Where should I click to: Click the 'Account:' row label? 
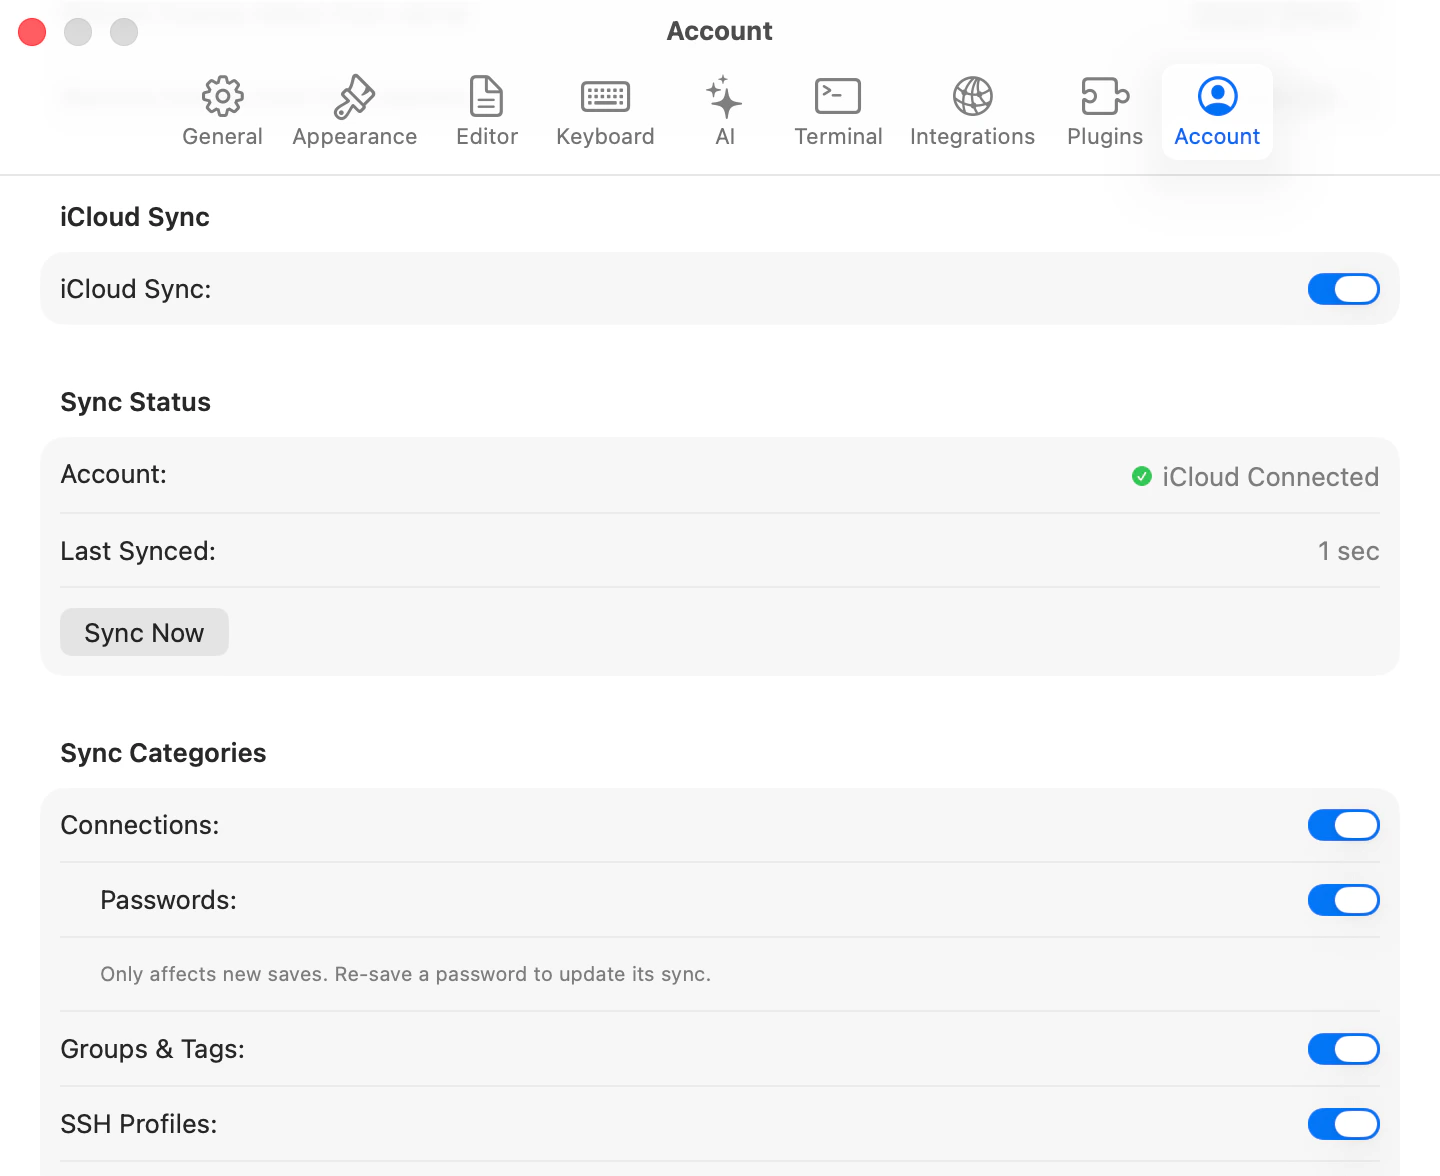(x=113, y=474)
